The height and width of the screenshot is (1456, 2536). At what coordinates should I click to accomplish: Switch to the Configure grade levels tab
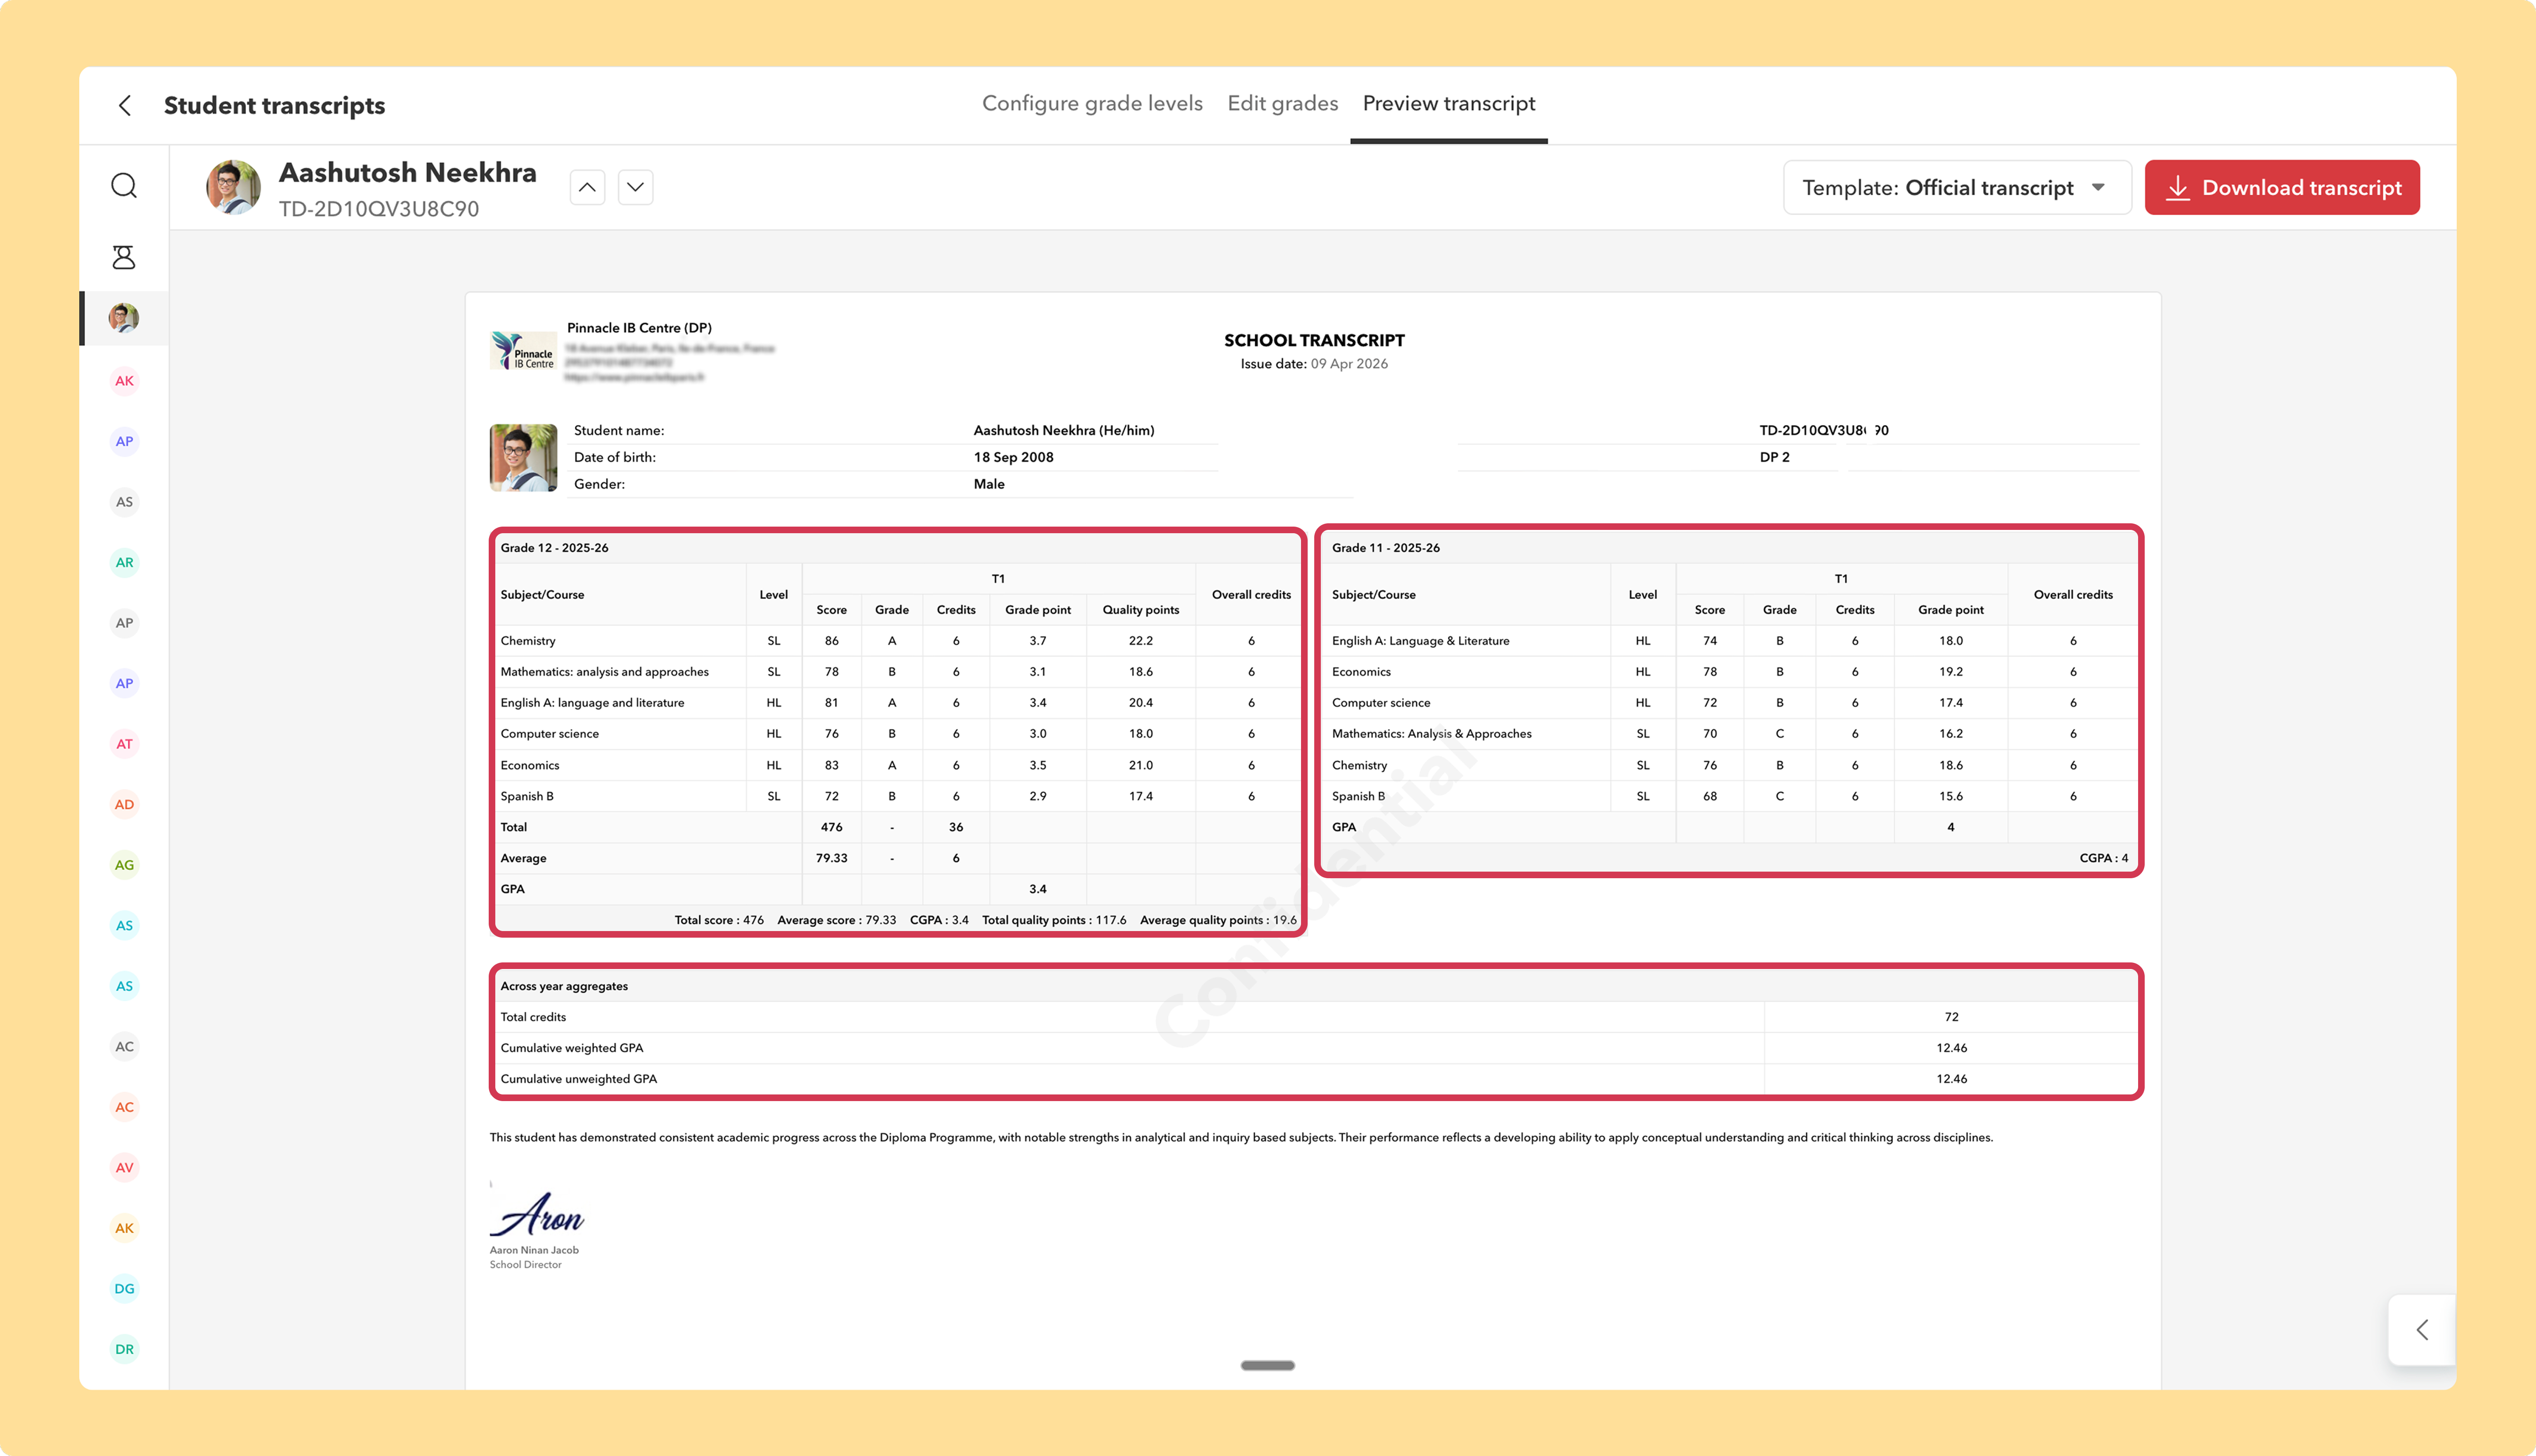click(1092, 103)
